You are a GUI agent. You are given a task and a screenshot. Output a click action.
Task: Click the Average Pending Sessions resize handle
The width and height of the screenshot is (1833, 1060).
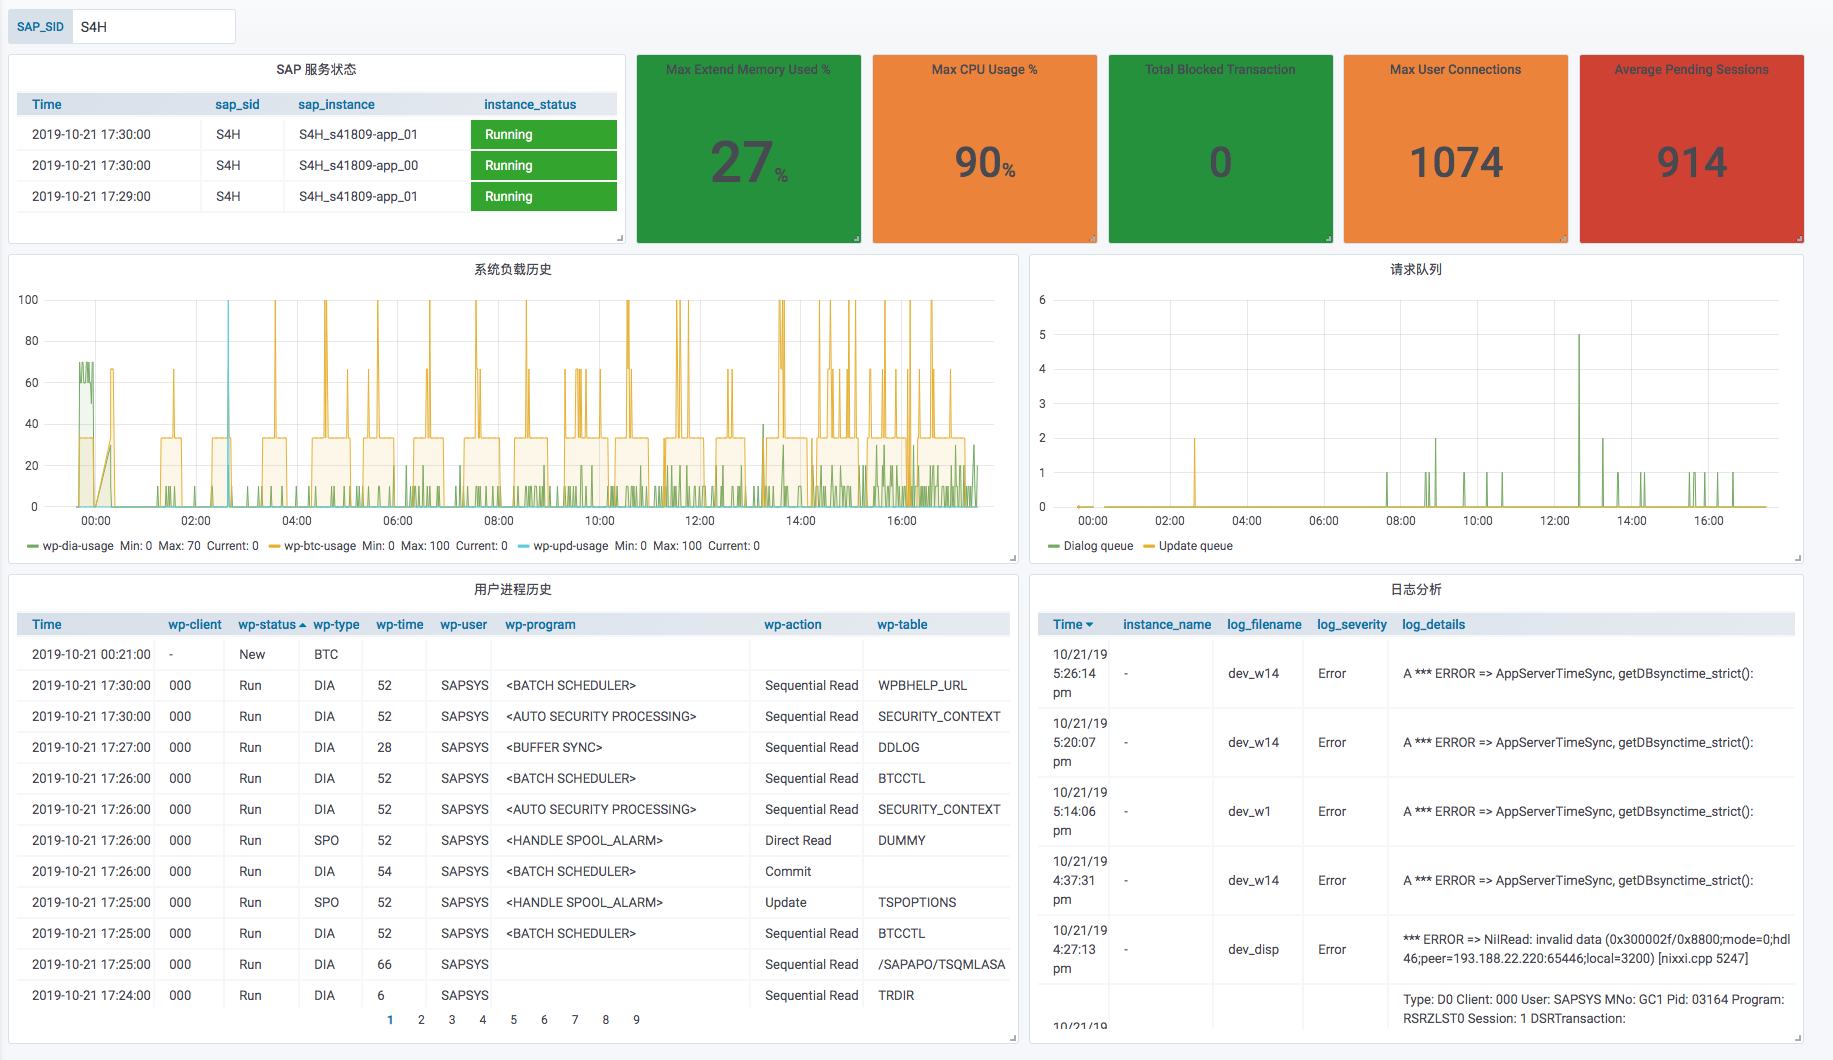(x=1799, y=238)
